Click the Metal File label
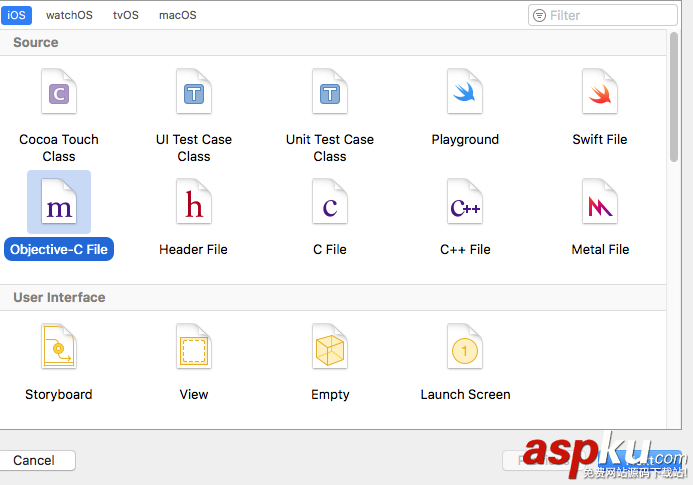The height and width of the screenshot is (485, 693). tap(600, 249)
